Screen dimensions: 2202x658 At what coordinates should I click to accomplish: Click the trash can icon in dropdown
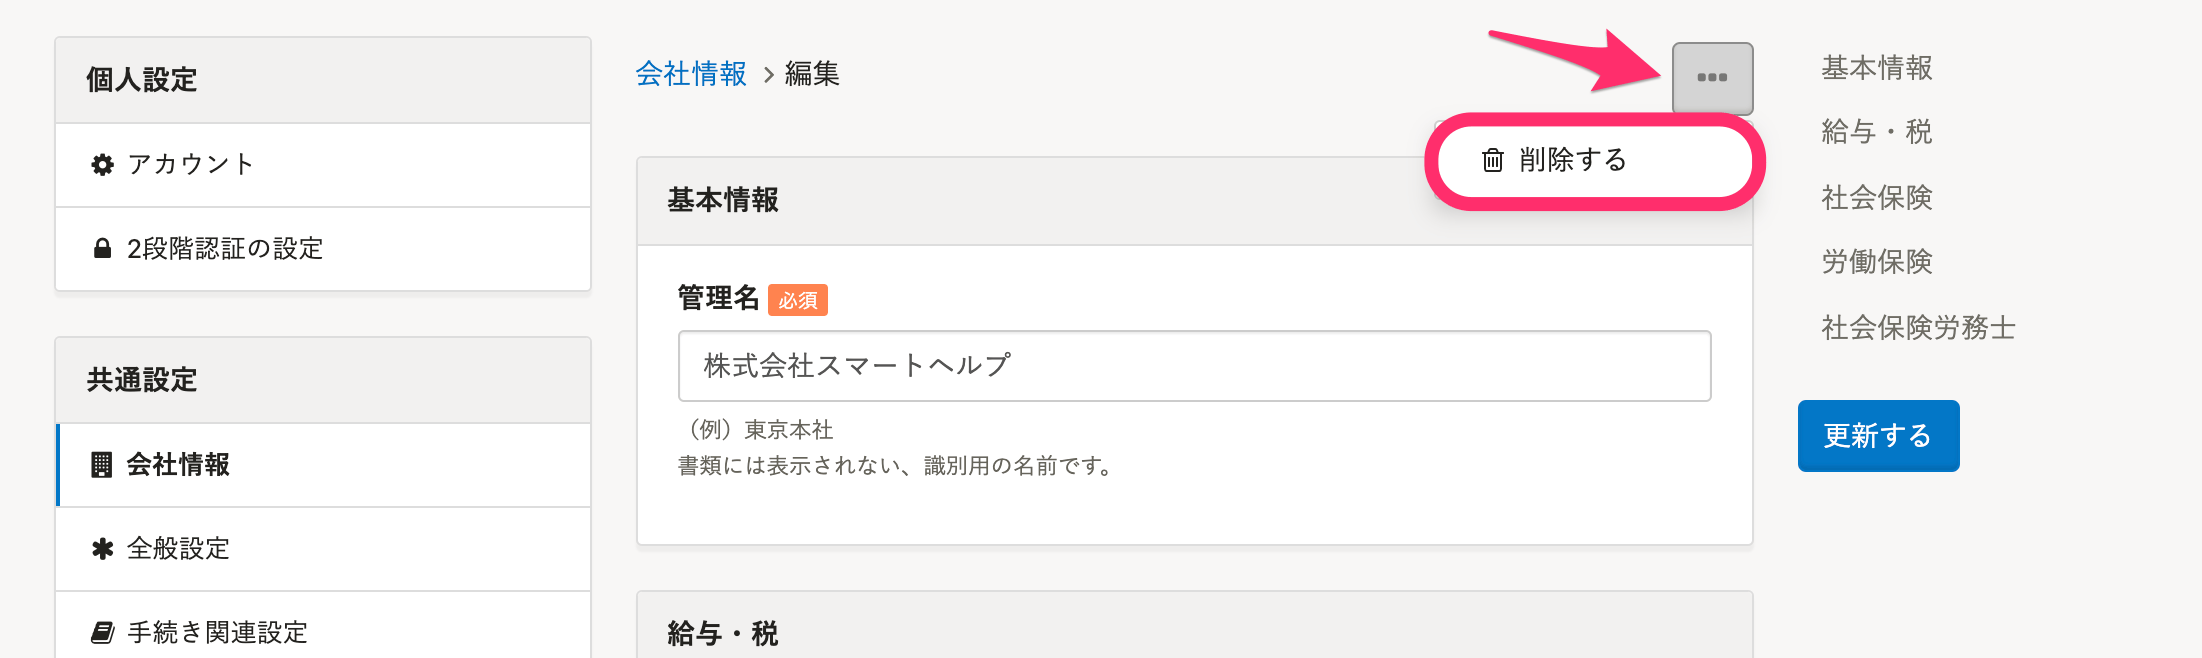[1493, 160]
